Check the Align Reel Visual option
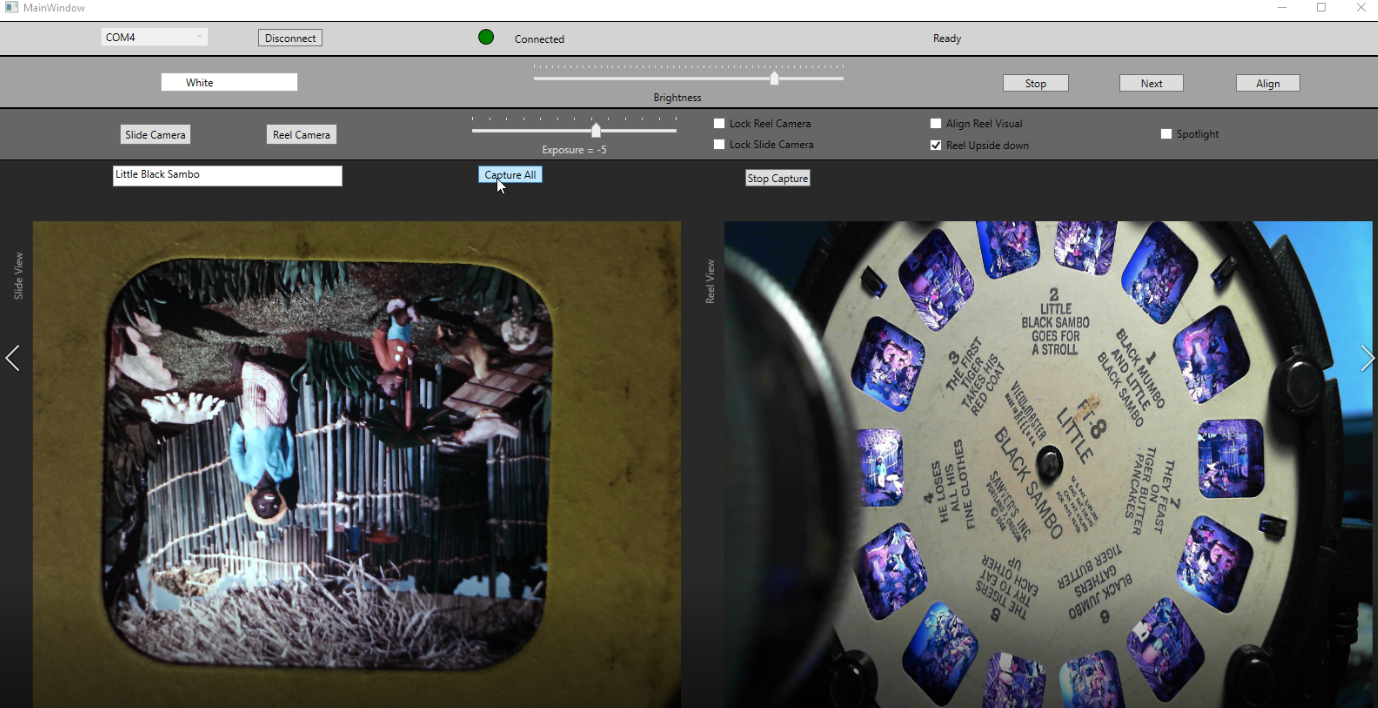The height and width of the screenshot is (708, 1378). tap(936, 124)
